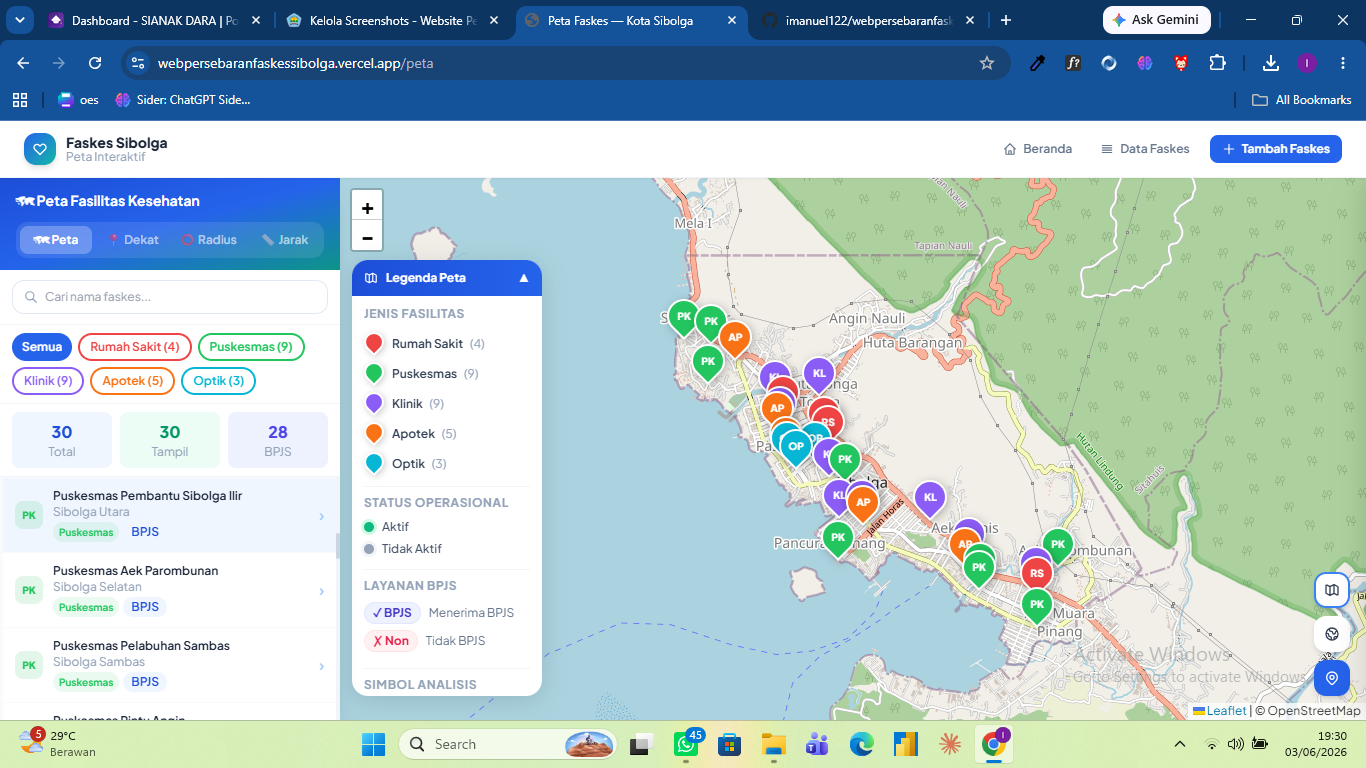Click the Windows Start button

pyautogui.click(x=373, y=744)
